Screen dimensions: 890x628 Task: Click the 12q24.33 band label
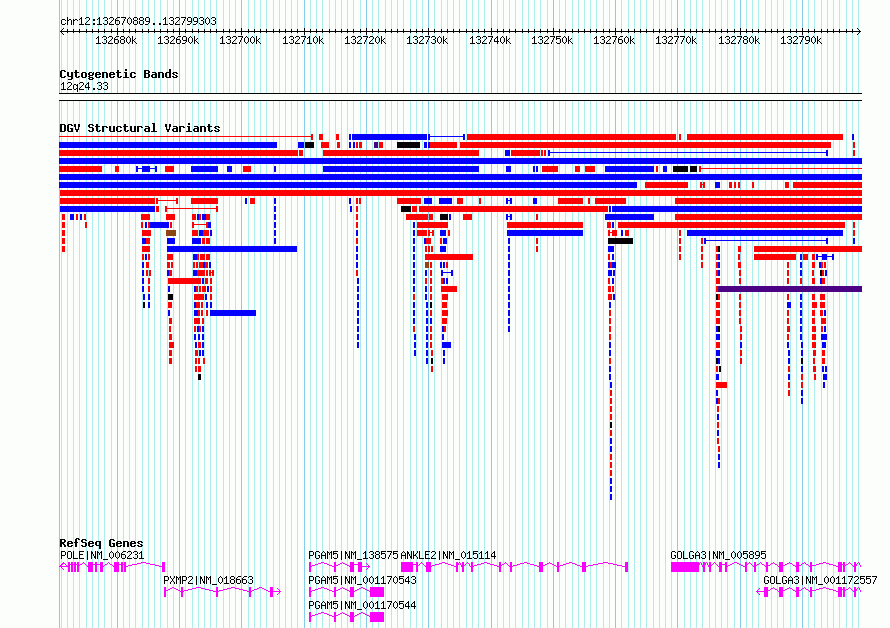point(84,86)
